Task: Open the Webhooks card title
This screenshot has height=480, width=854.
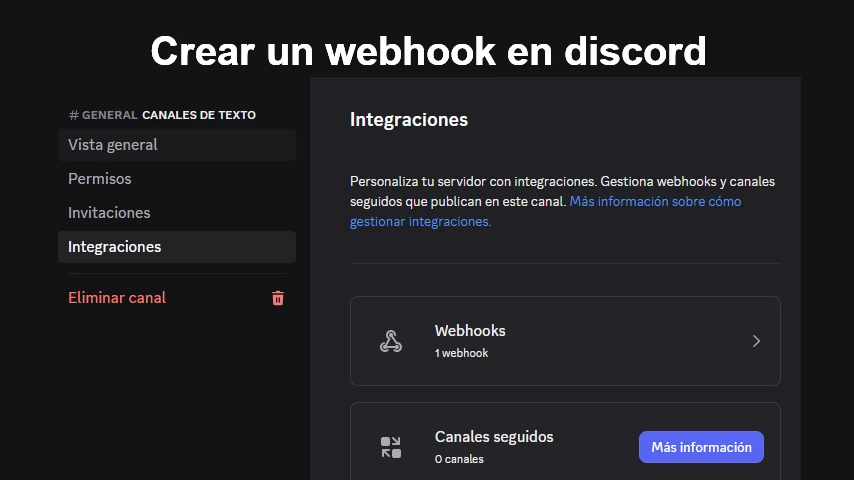Action: coord(470,331)
